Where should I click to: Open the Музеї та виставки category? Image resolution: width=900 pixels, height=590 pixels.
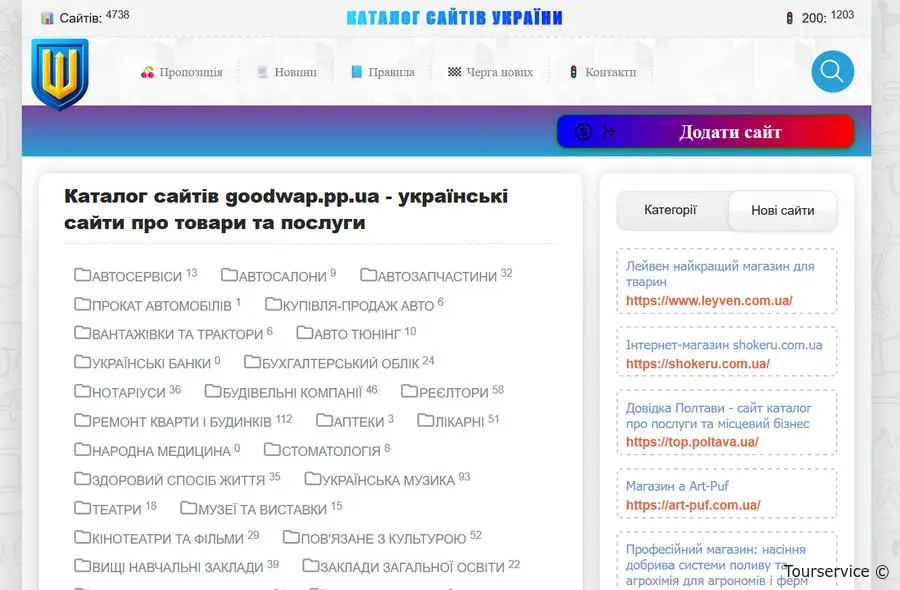pyautogui.click(x=261, y=508)
